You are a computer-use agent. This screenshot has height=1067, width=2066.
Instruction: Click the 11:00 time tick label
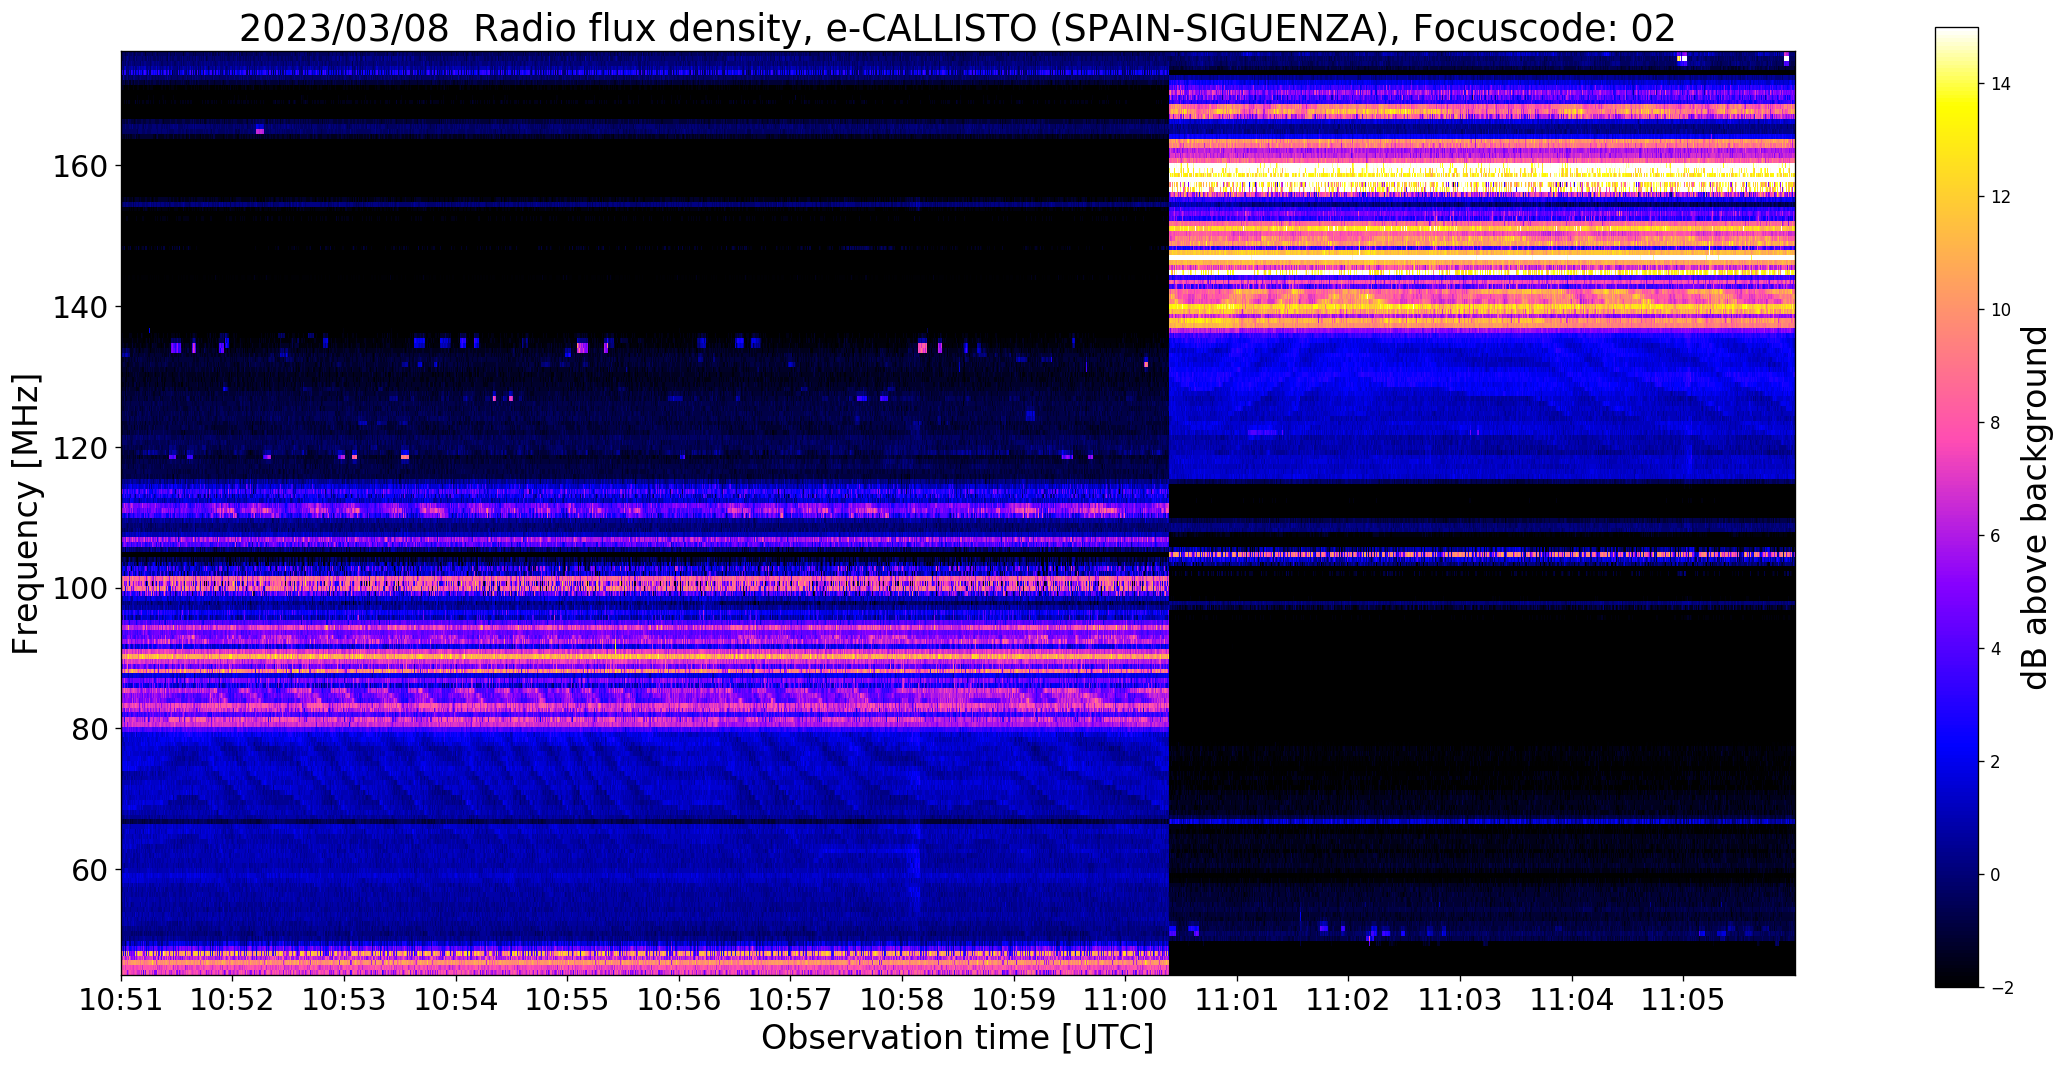coord(1125,1001)
